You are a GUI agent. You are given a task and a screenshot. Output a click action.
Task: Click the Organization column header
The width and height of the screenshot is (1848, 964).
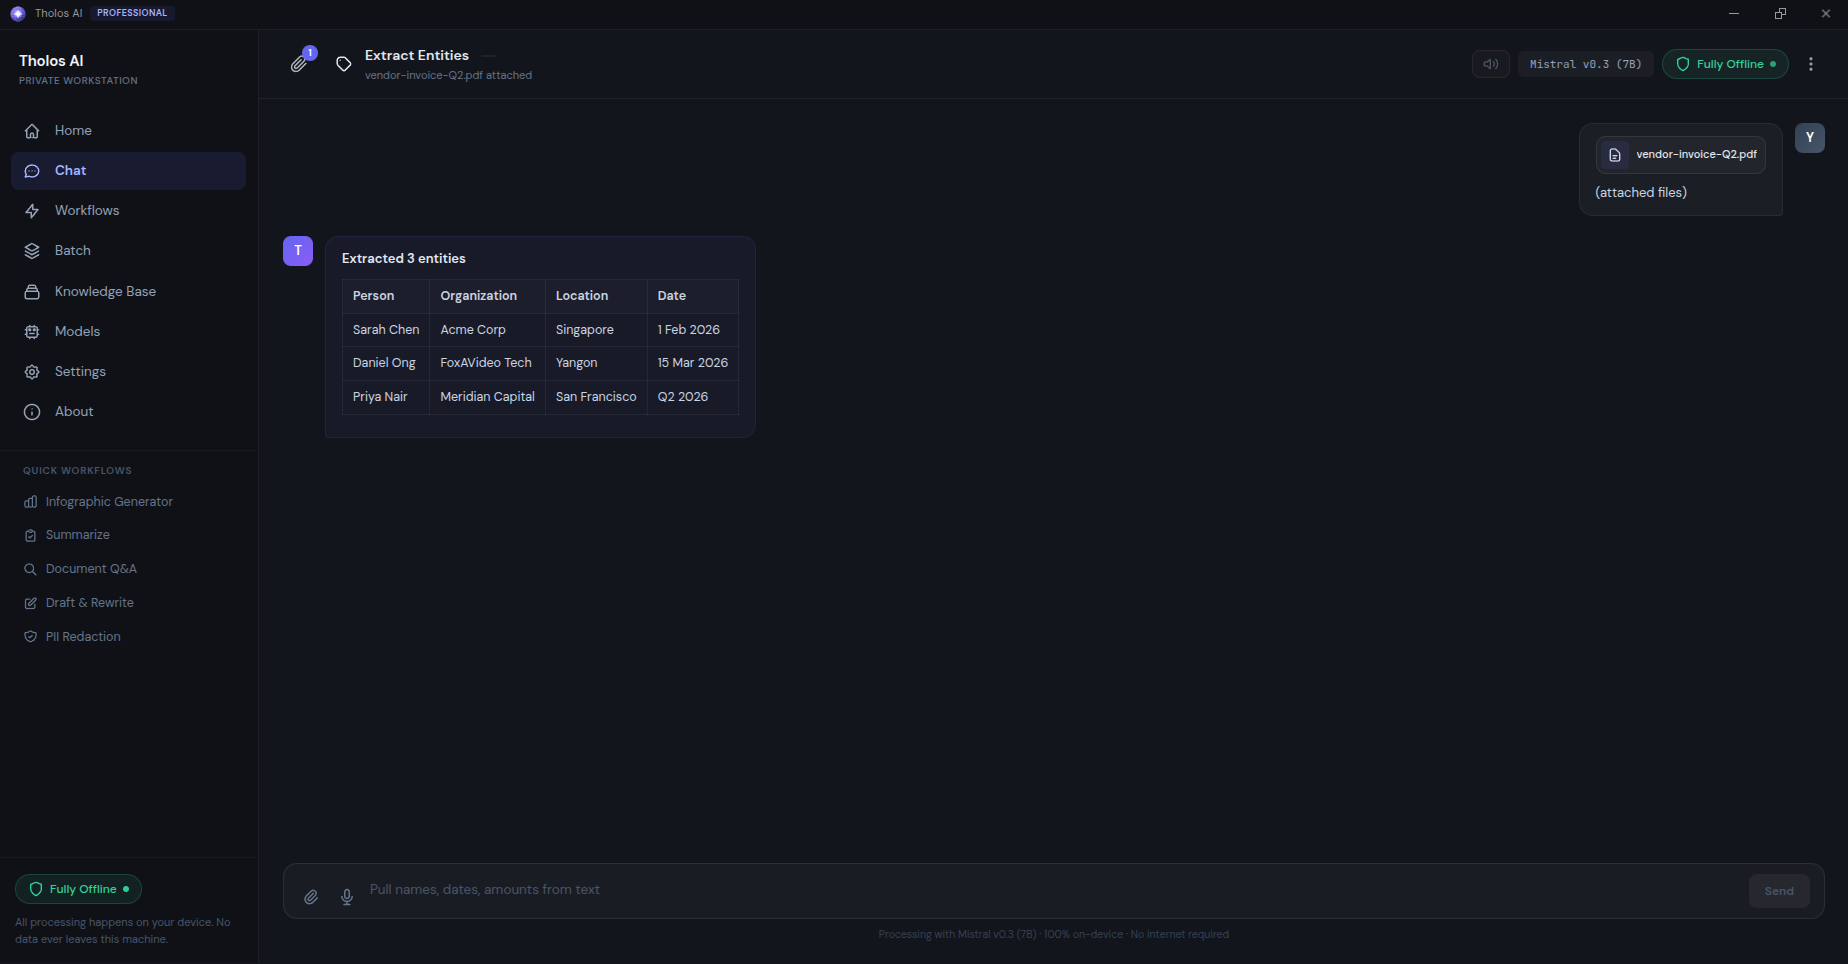tap(487, 296)
